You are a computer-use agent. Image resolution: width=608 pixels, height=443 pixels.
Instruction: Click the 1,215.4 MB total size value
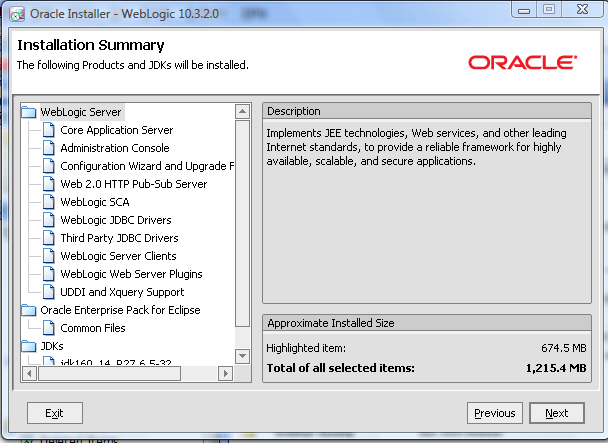coord(556,368)
